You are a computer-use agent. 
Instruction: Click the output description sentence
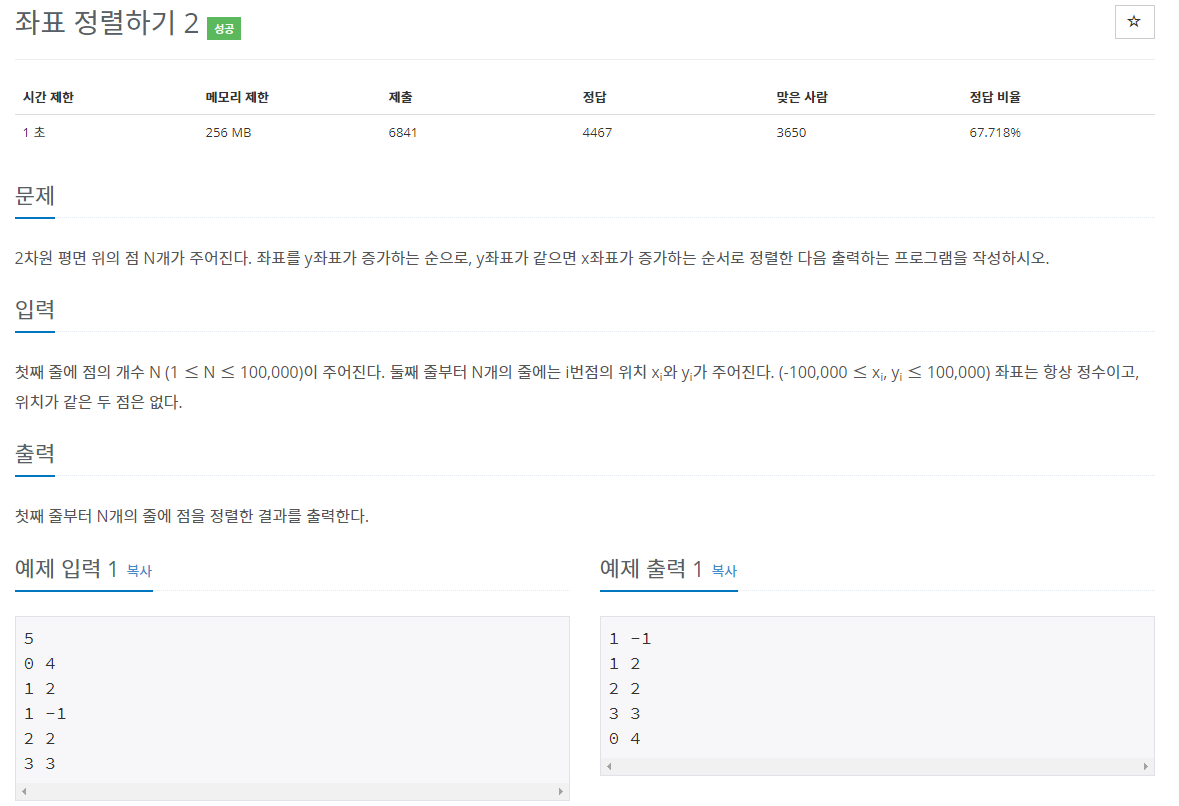pyautogui.click(x=192, y=516)
